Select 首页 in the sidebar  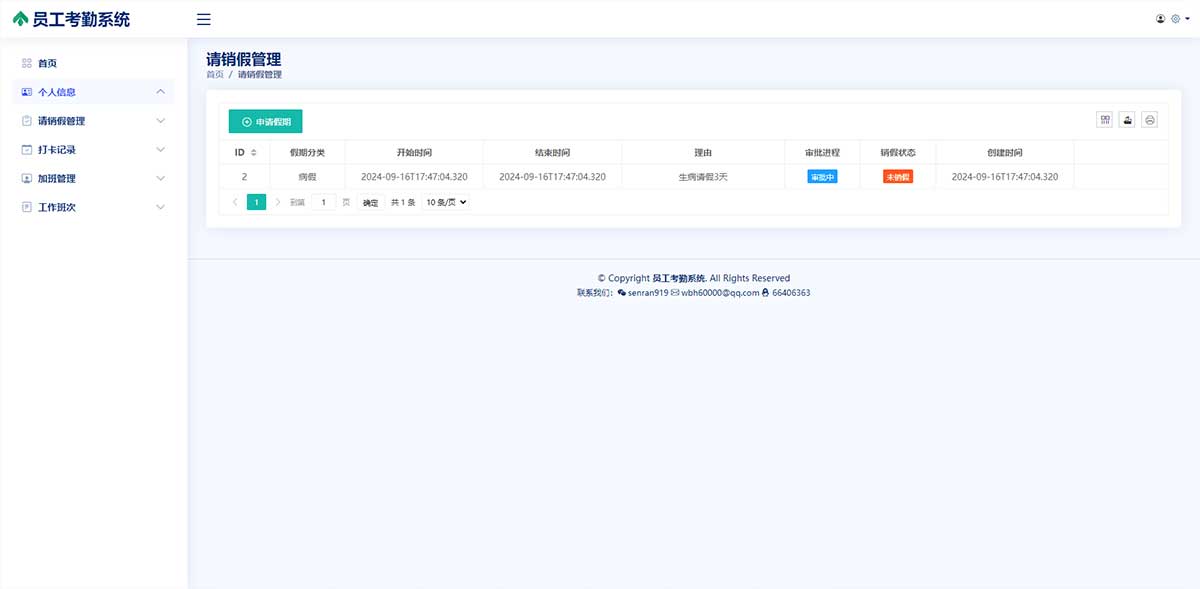coord(47,63)
